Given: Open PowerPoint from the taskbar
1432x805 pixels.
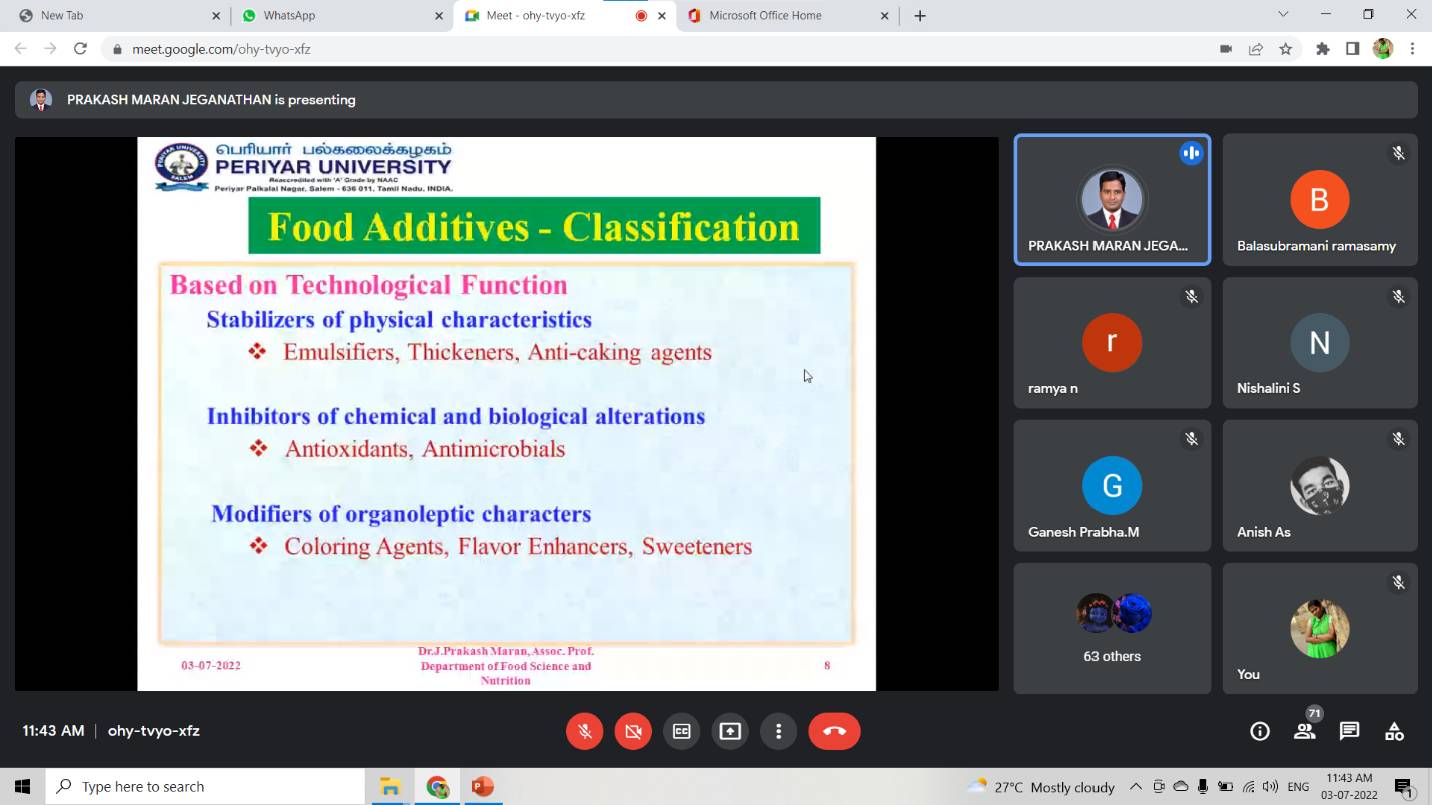Looking at the screenshot, I should (x=482, y=786).
